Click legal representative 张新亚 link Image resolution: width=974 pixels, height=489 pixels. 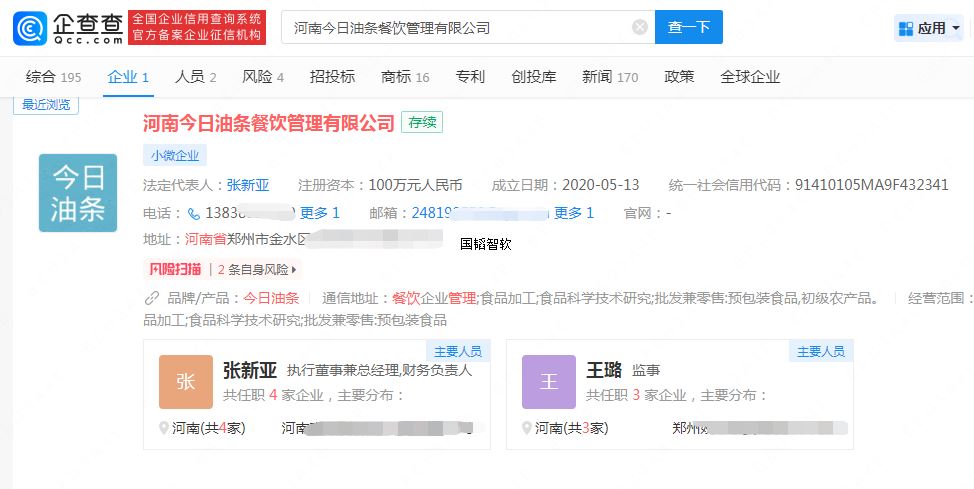pos(248,185)
